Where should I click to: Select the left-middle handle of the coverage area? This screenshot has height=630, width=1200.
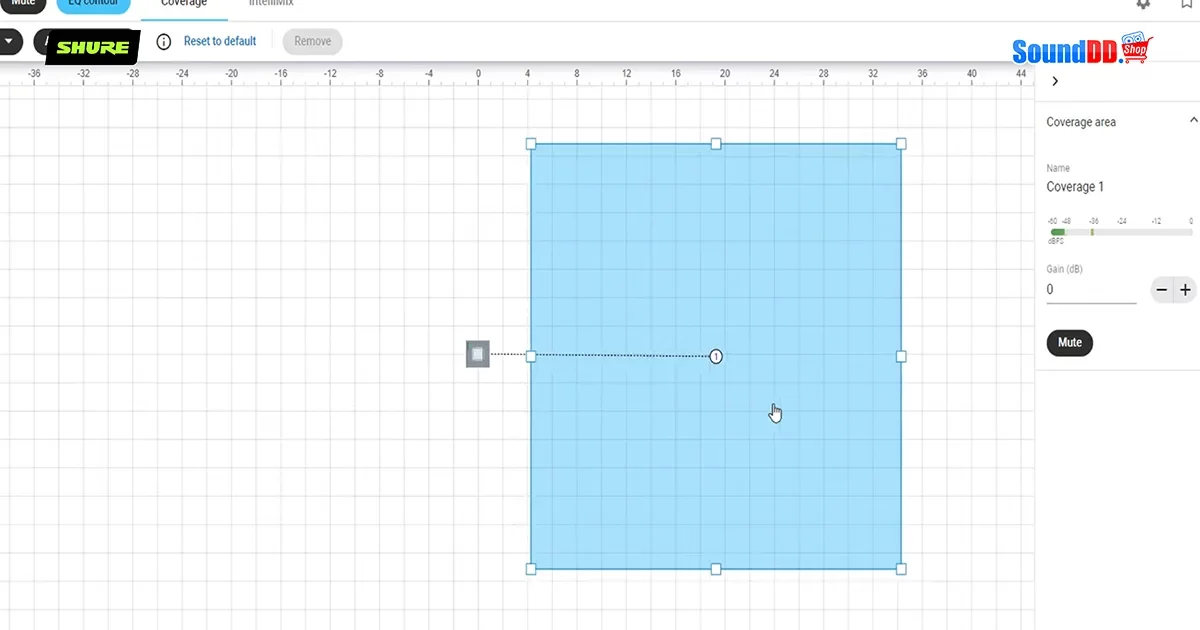531,356
